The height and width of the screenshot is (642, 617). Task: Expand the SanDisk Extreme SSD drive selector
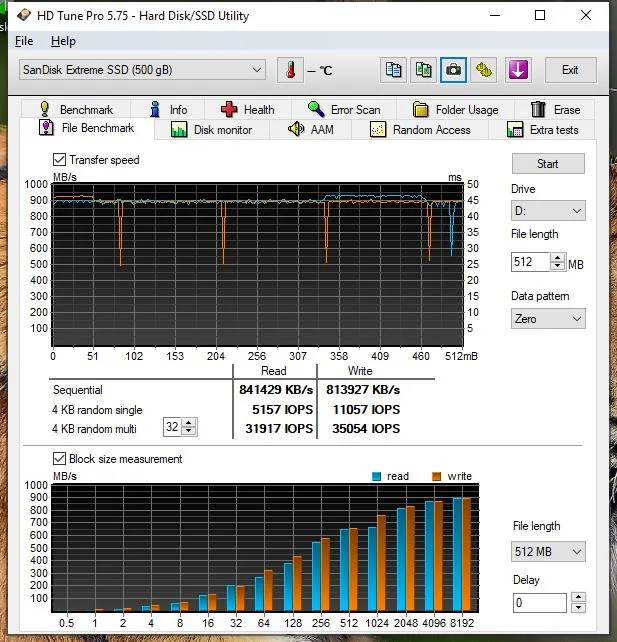point(142,70)
